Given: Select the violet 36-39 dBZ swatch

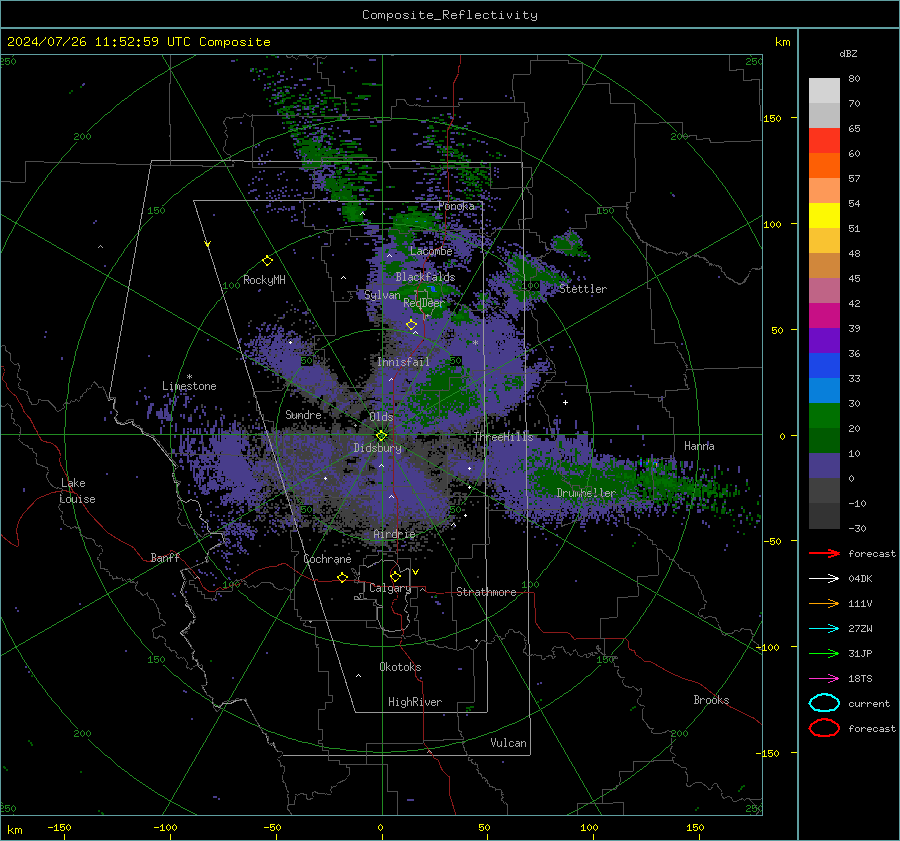Looking at the screenshot, I should [824, 341].
